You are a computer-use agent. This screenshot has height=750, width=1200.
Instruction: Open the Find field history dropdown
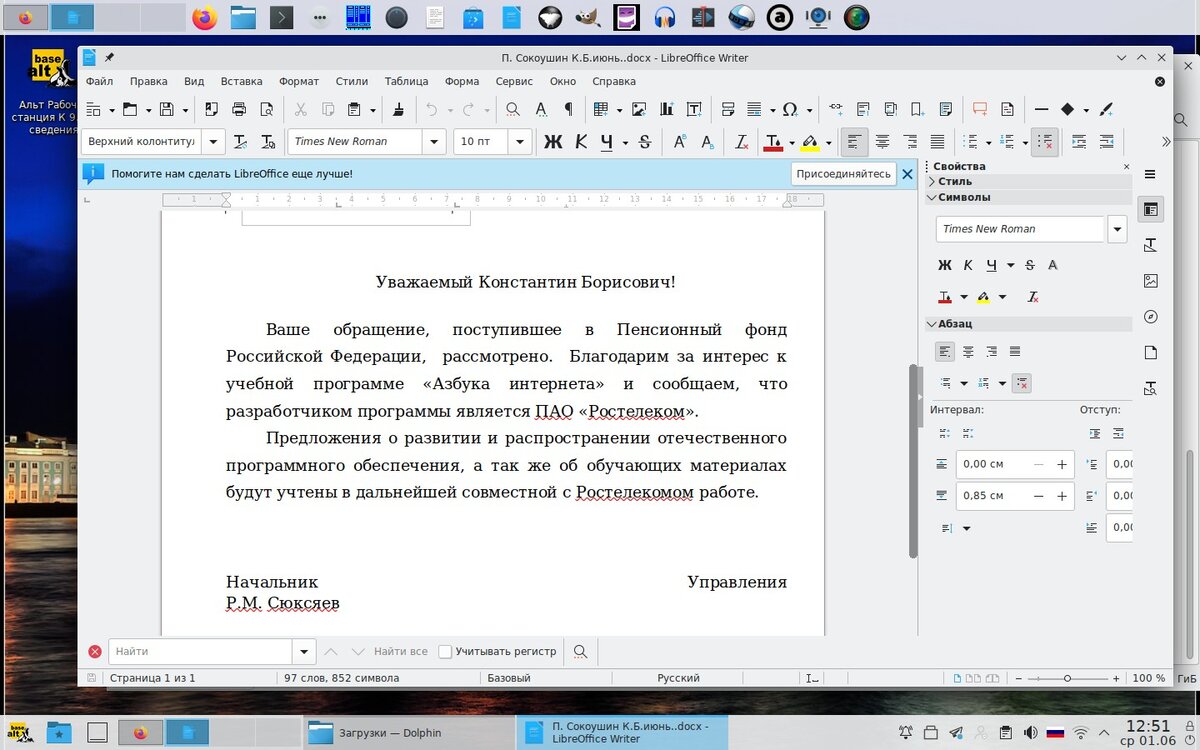pos(305,652)
